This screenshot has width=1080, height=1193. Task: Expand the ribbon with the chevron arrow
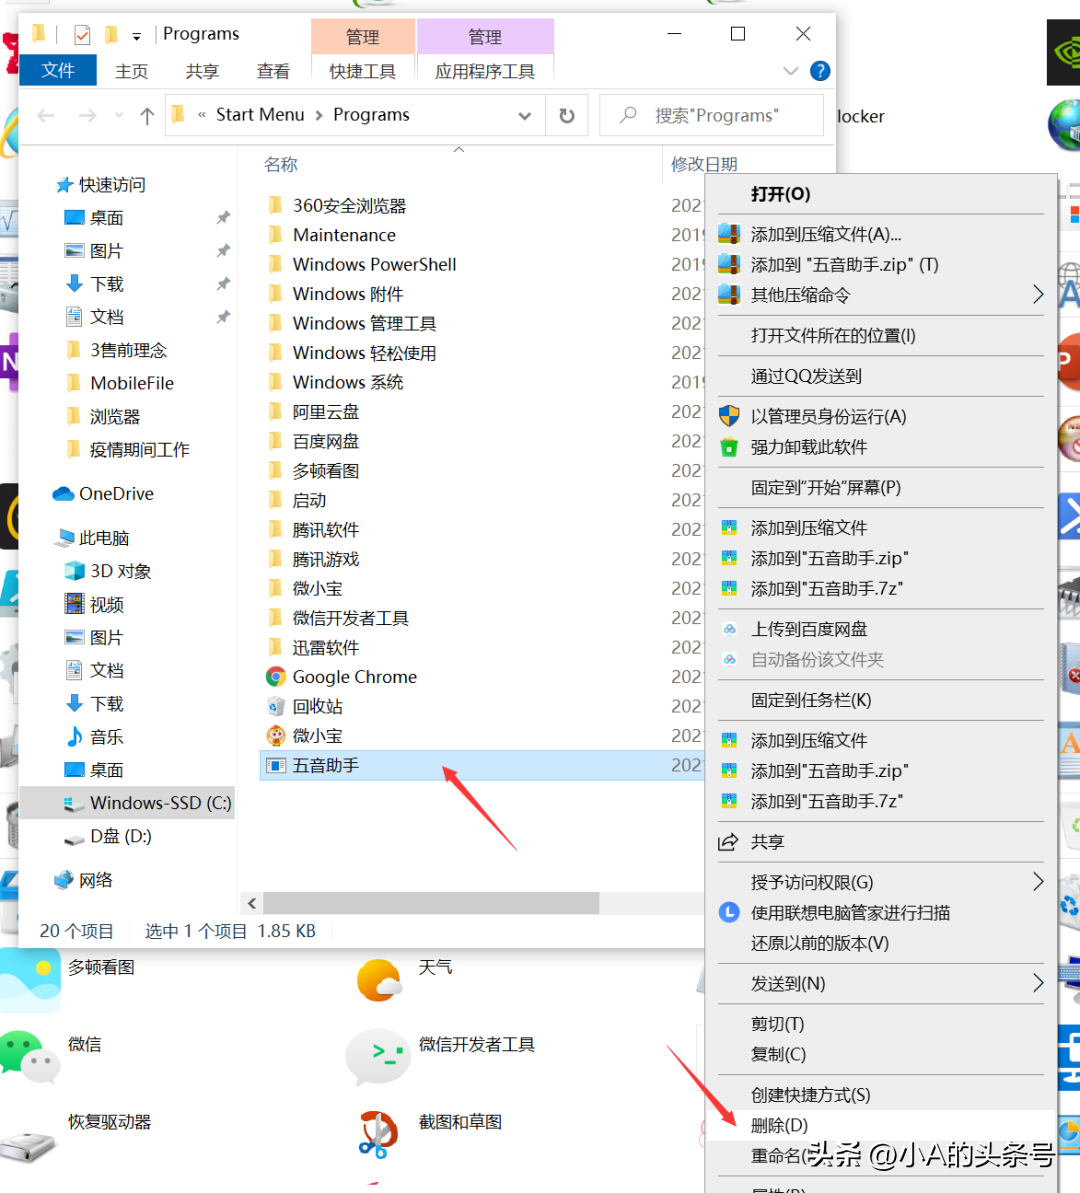tap(791, 72)
